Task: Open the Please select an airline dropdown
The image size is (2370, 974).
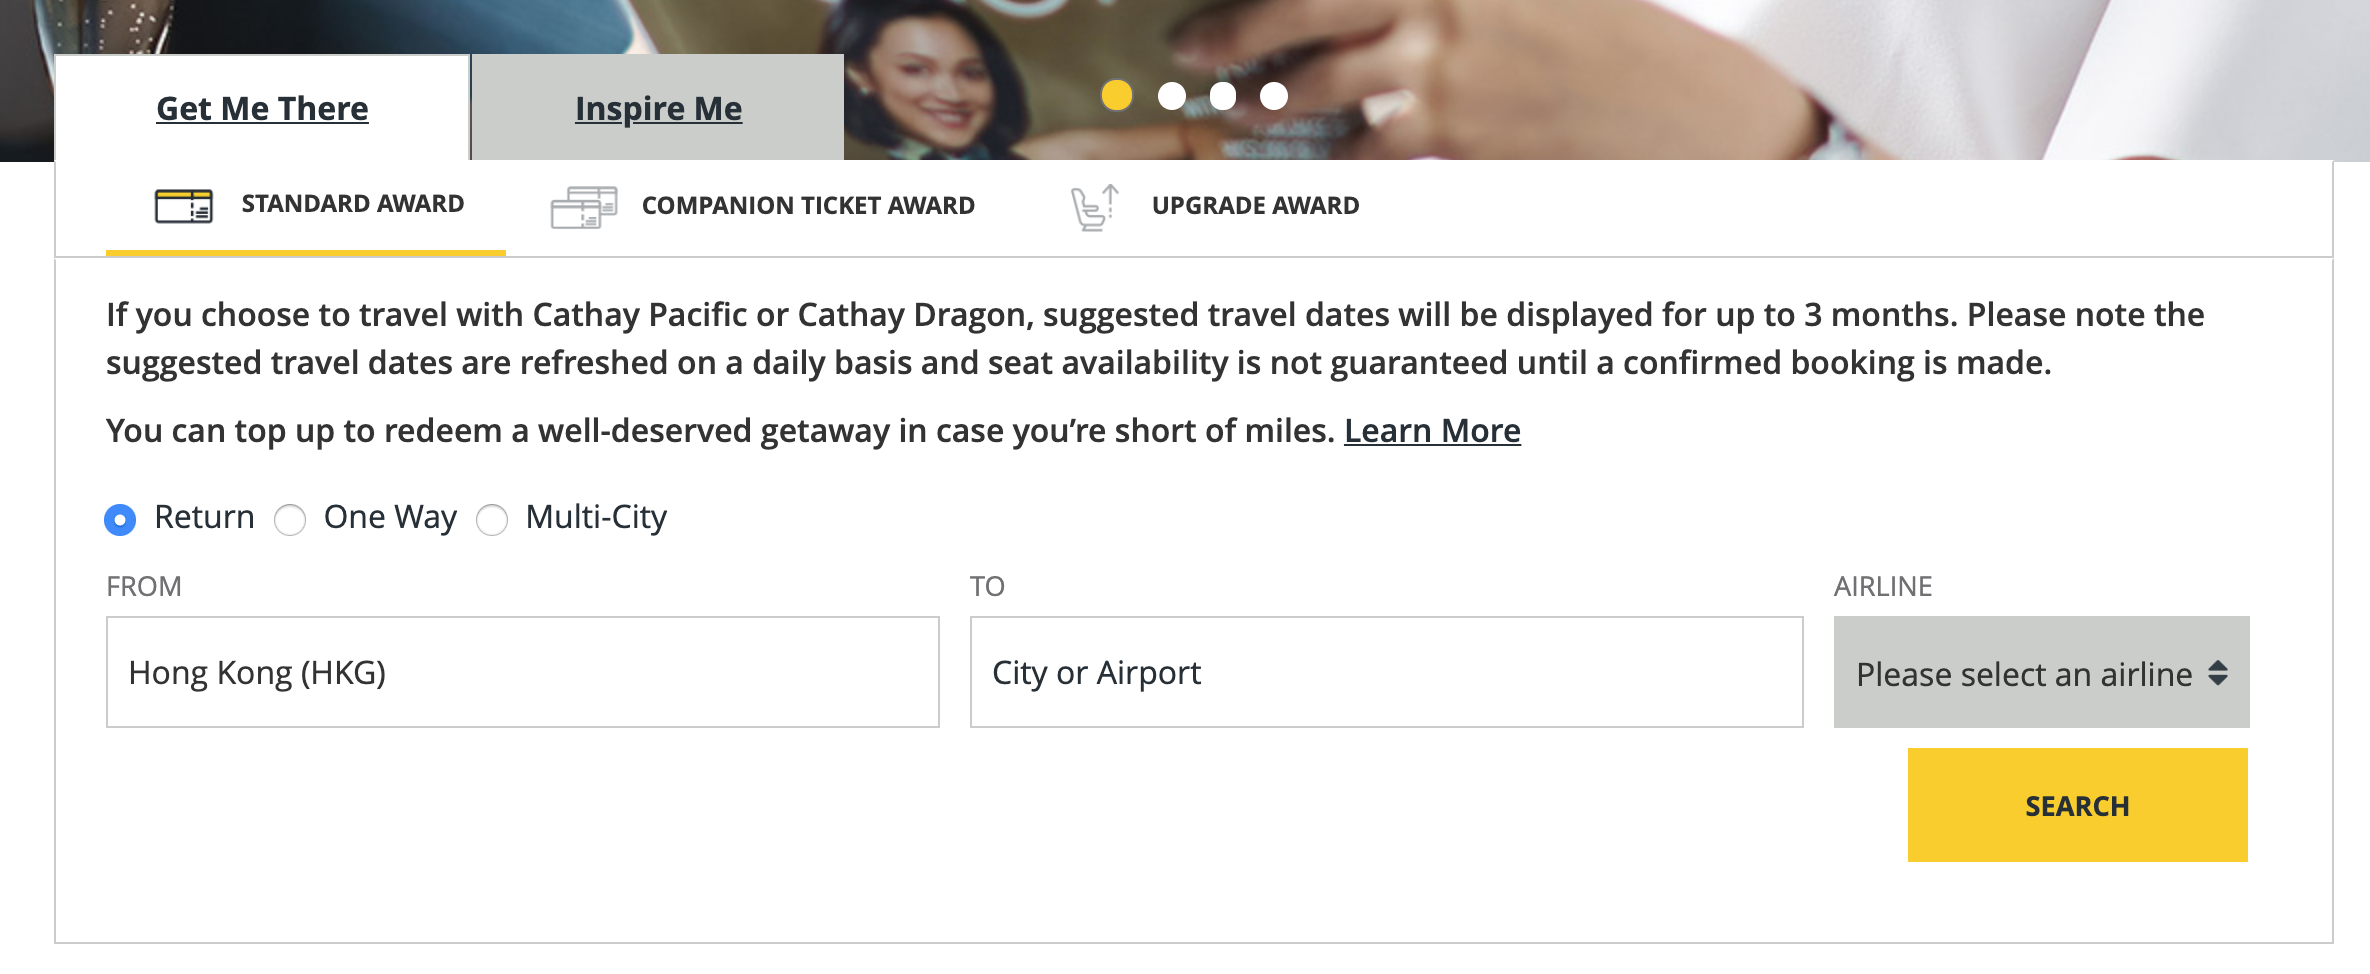Action: tap(2024, 673)
